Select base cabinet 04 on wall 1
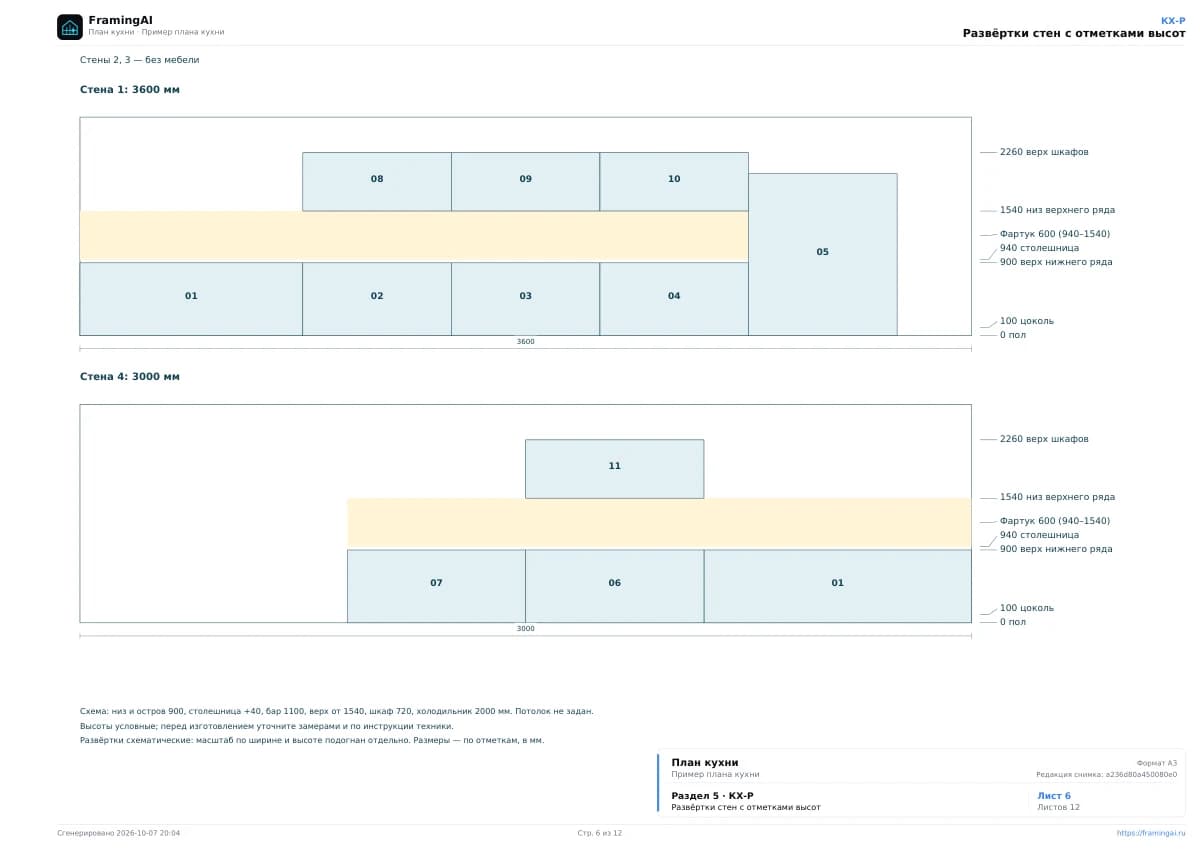This screenshot has width=1200, height=849. (674, 298)
